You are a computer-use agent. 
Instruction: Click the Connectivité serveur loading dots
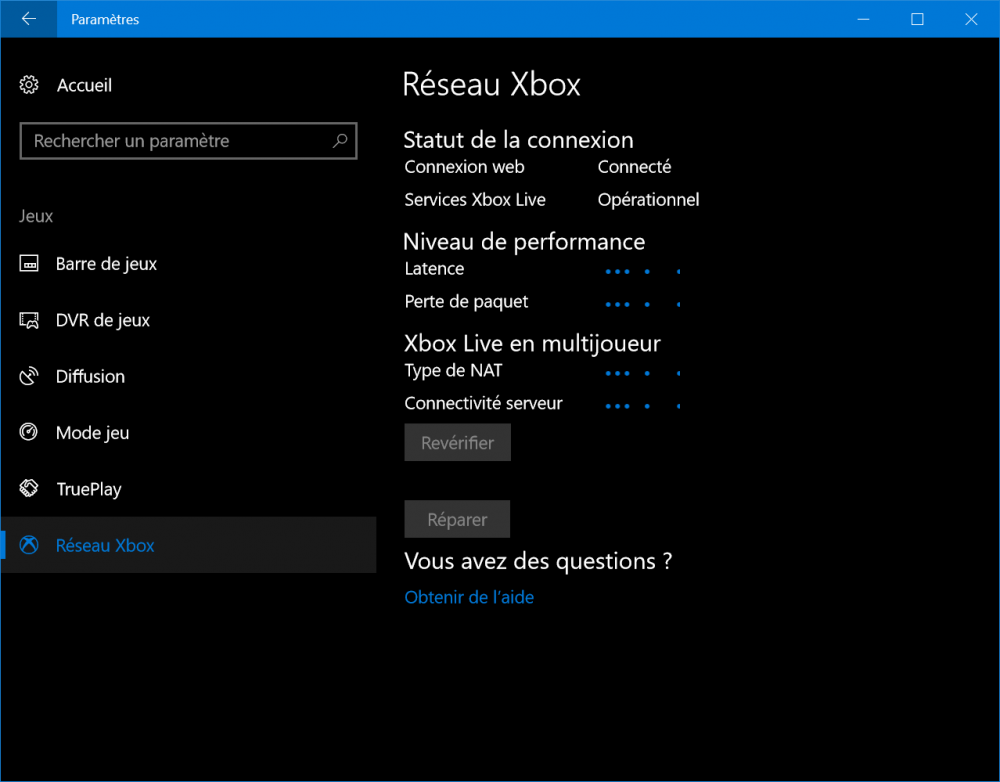pos(643,406)
